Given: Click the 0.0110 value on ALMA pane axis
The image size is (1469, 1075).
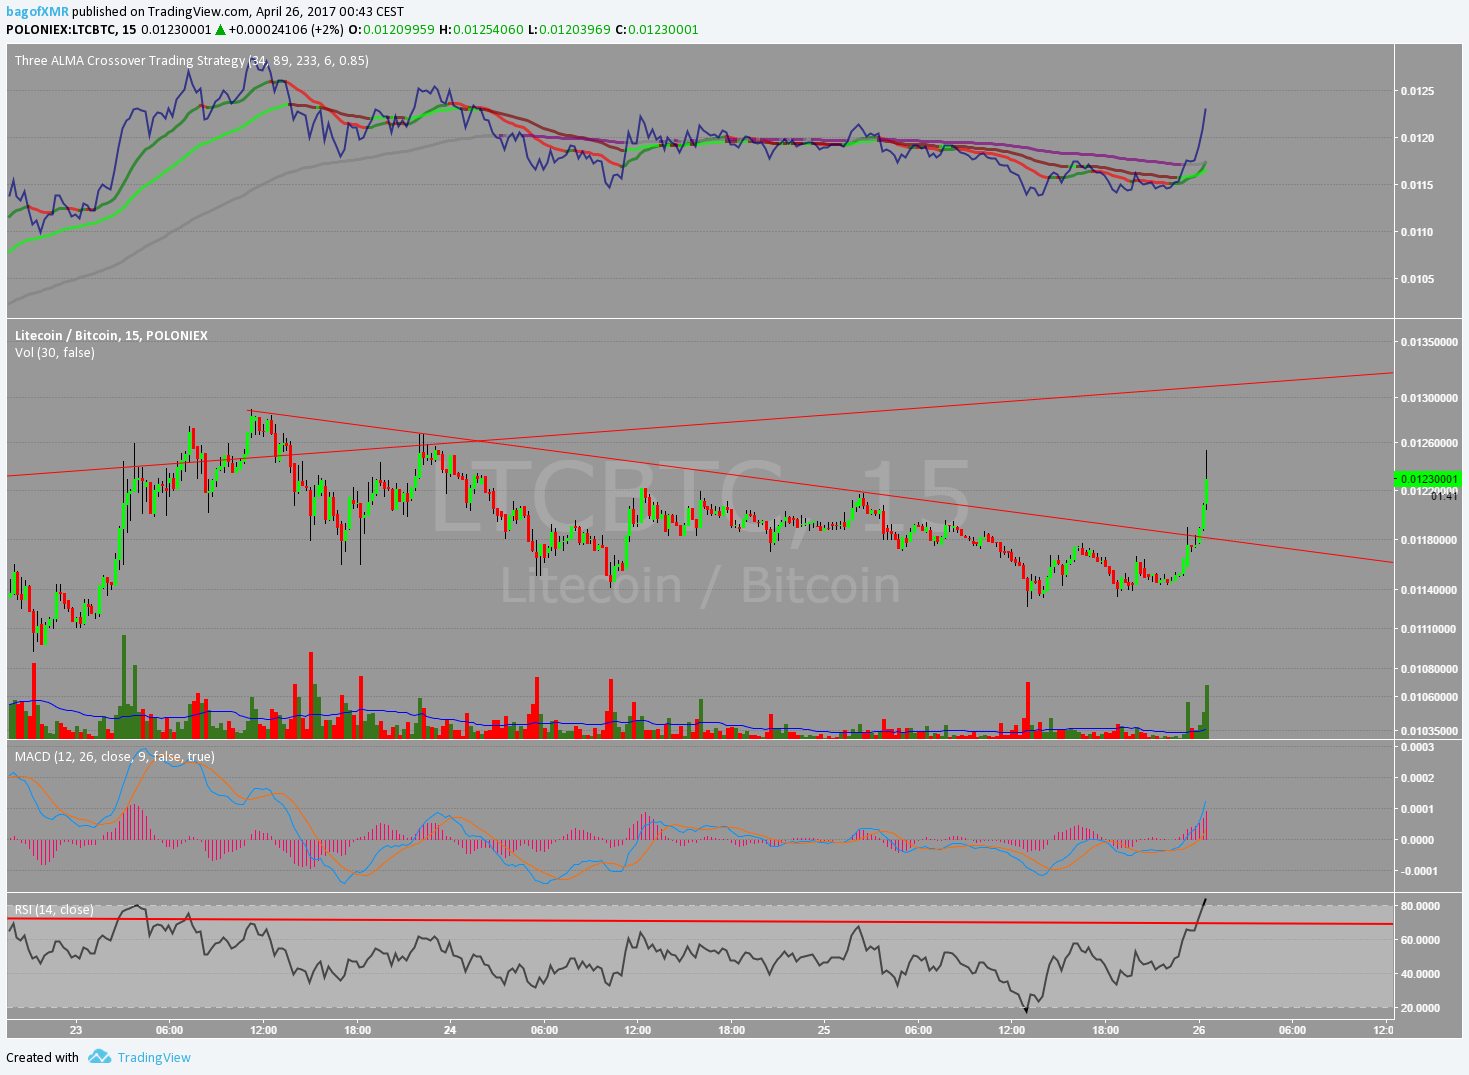Looking at the screenshot, I should (x=1417, y=232).
